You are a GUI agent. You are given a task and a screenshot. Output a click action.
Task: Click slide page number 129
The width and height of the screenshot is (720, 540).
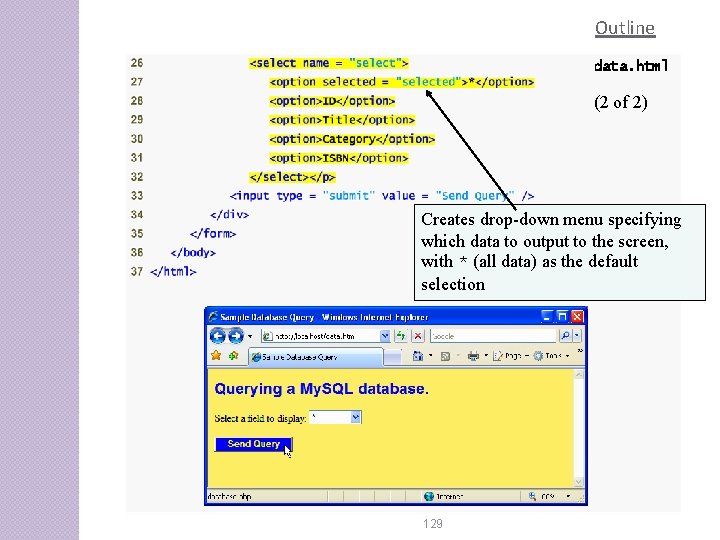pos(433,523)
